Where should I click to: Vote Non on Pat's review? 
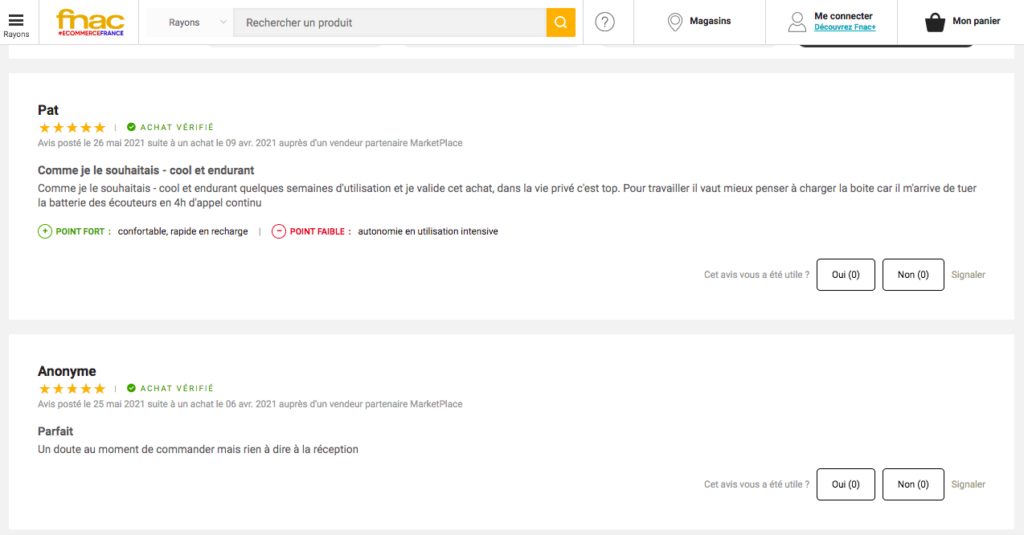tap(913, 274)
